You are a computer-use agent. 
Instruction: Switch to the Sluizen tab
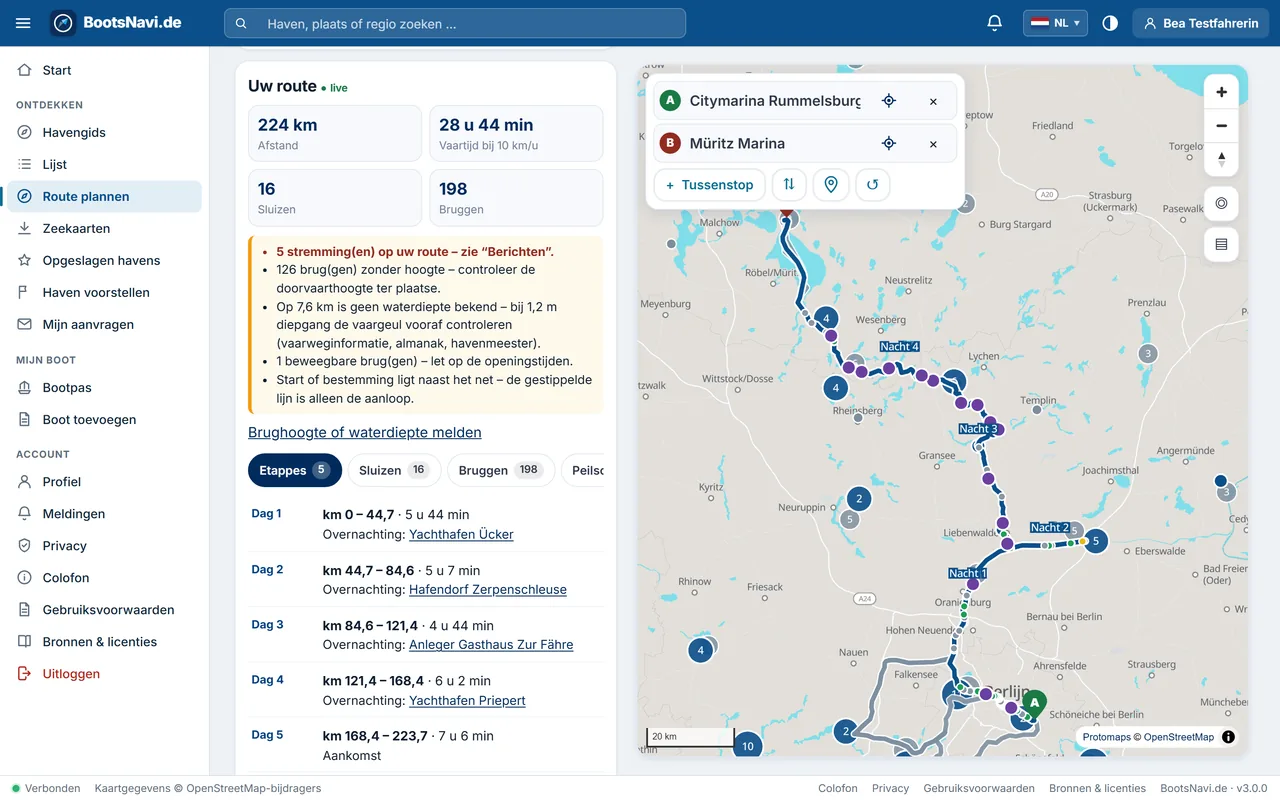click(x=393, y=470)
